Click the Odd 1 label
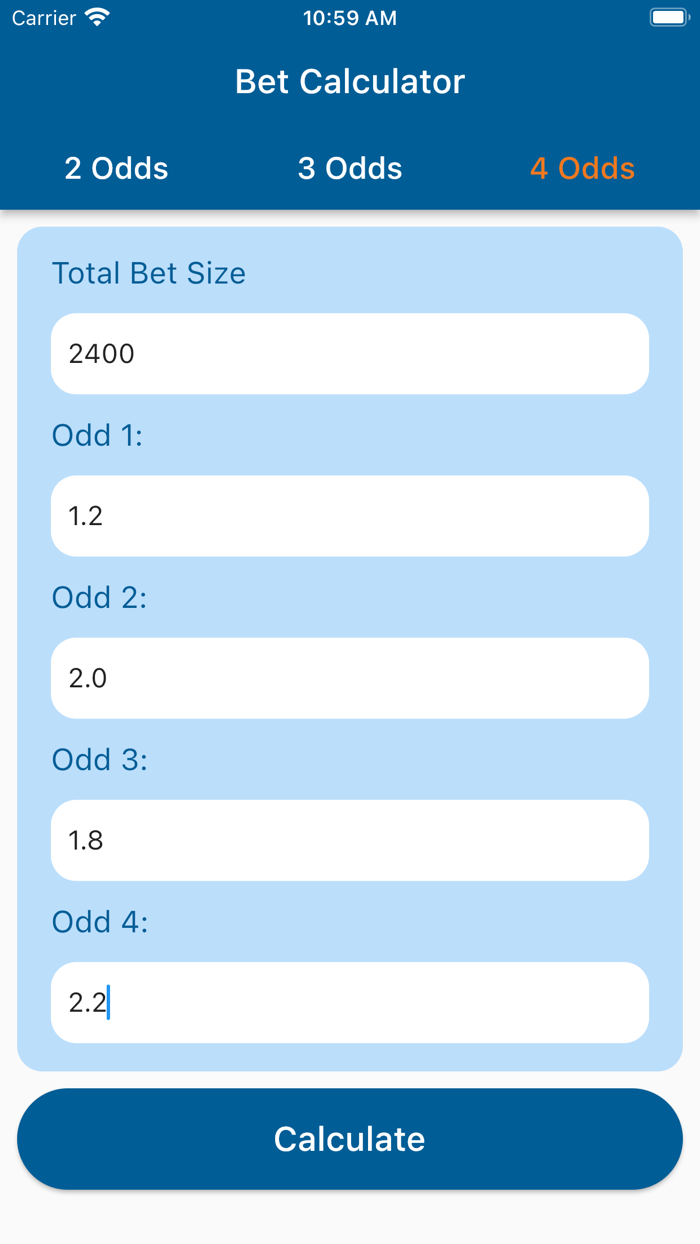Viewport: 700px width, 1244px height. click(97, 435)
